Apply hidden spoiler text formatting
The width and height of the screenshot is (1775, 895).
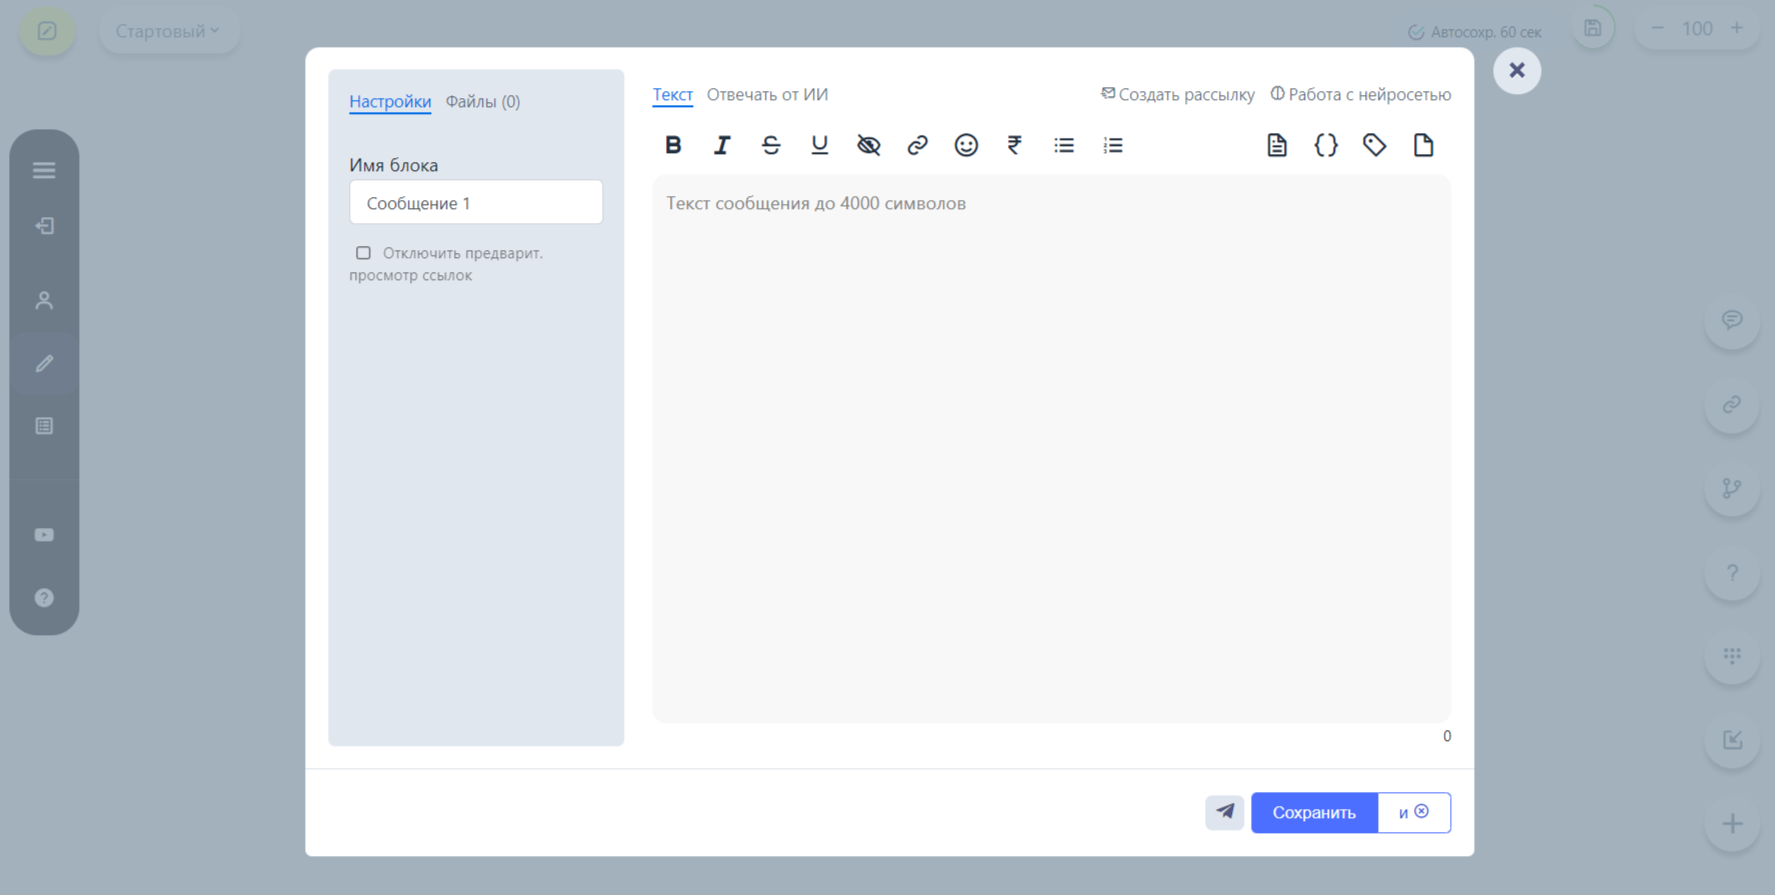869,145
